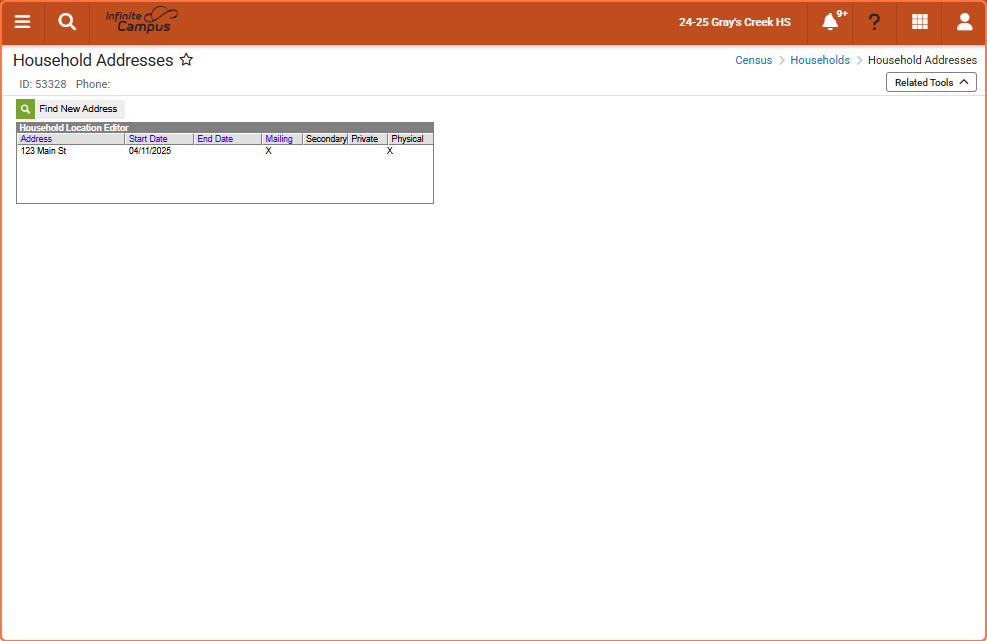Open the search magnifier tool

67,22
